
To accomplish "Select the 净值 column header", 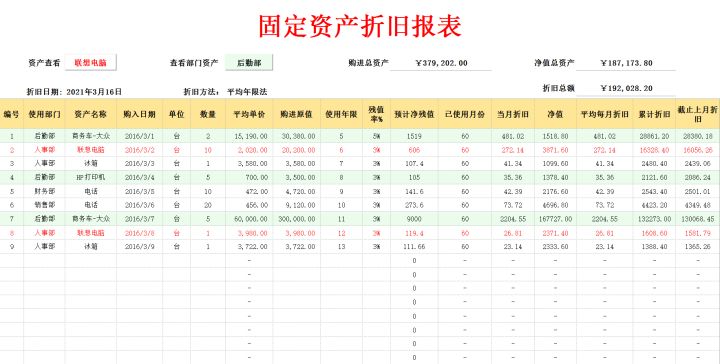I will 555,114.
